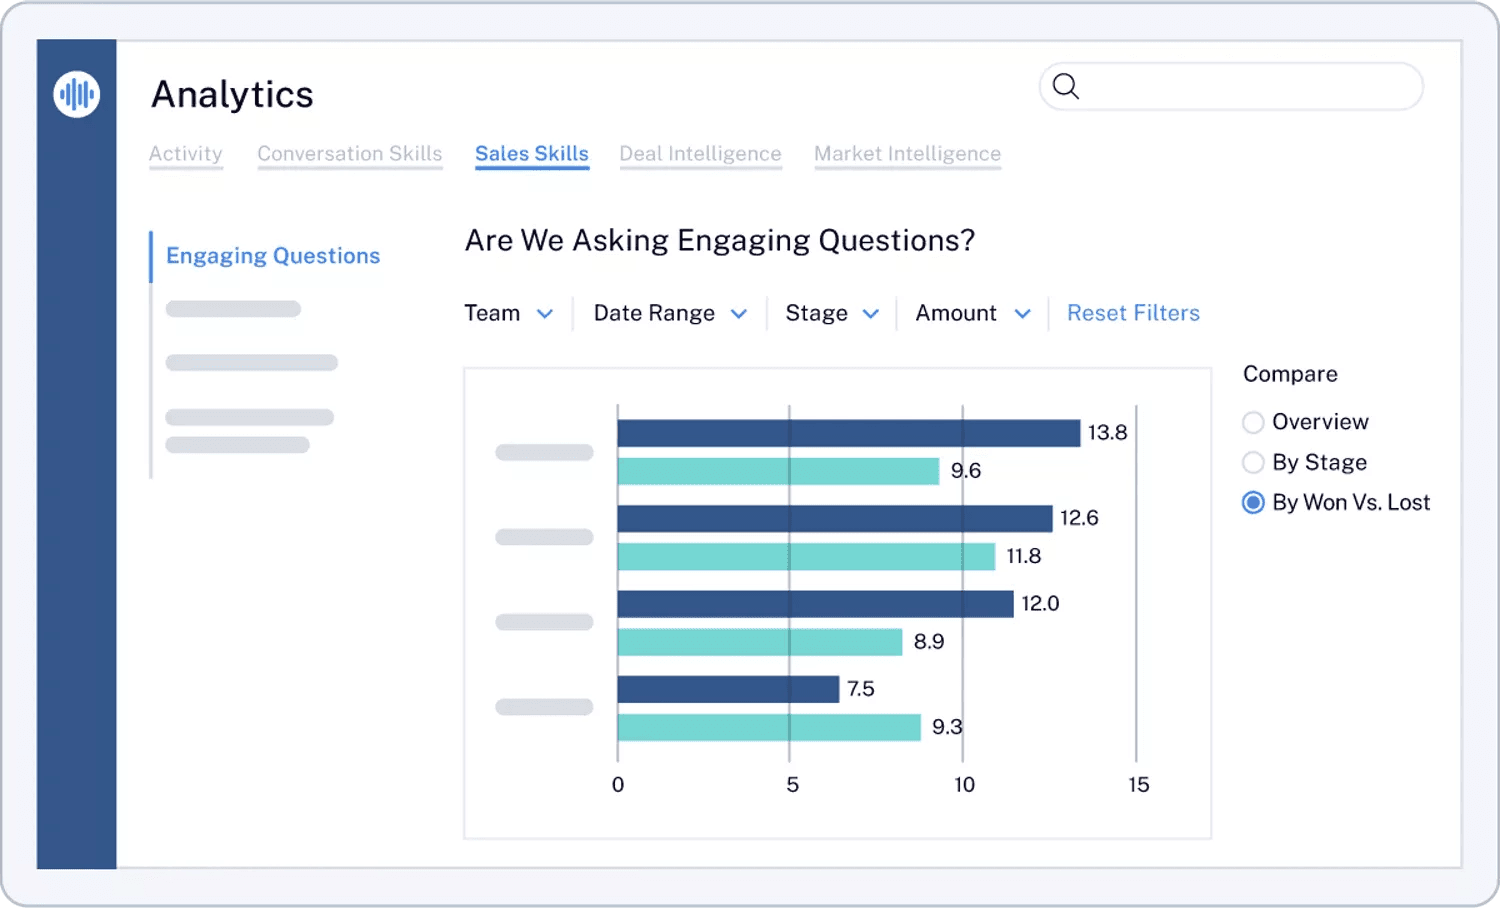Select the By Won Vs. Lost radio button
The height and width of the screenshot is (908, 1500).
(x=1253, y=502)
